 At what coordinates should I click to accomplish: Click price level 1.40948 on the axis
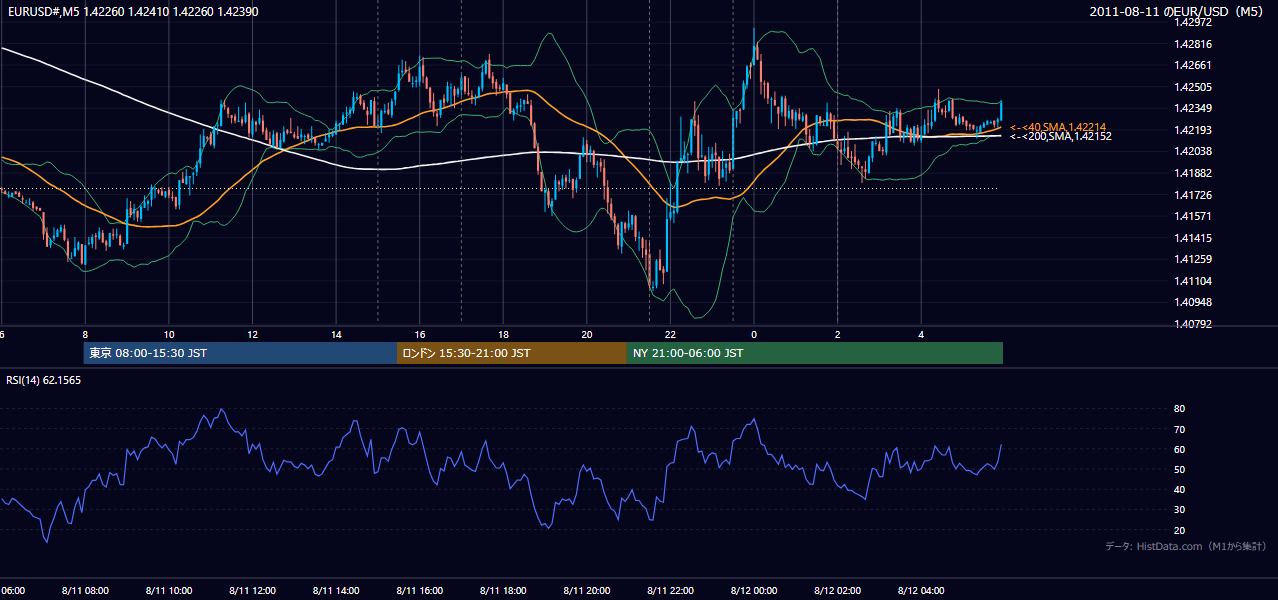coord(1193,302)
